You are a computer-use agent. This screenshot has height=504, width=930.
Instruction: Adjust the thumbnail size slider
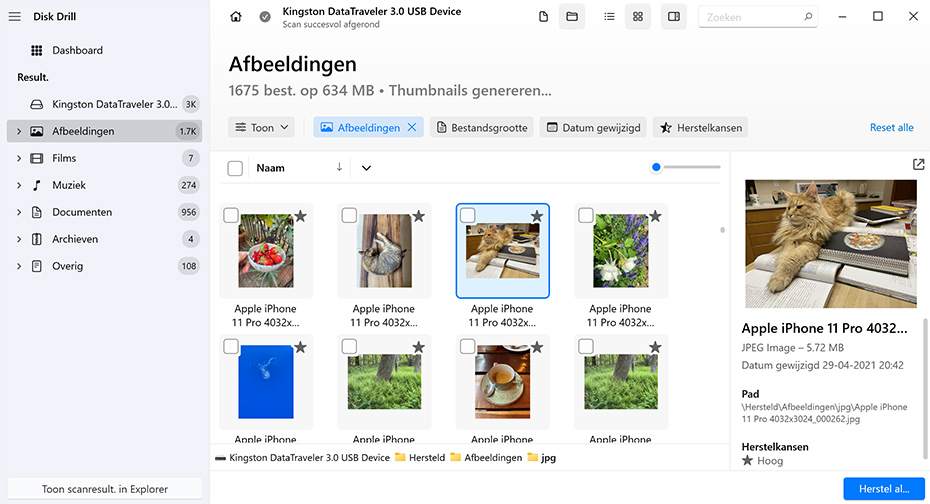(x=657, y=167)
